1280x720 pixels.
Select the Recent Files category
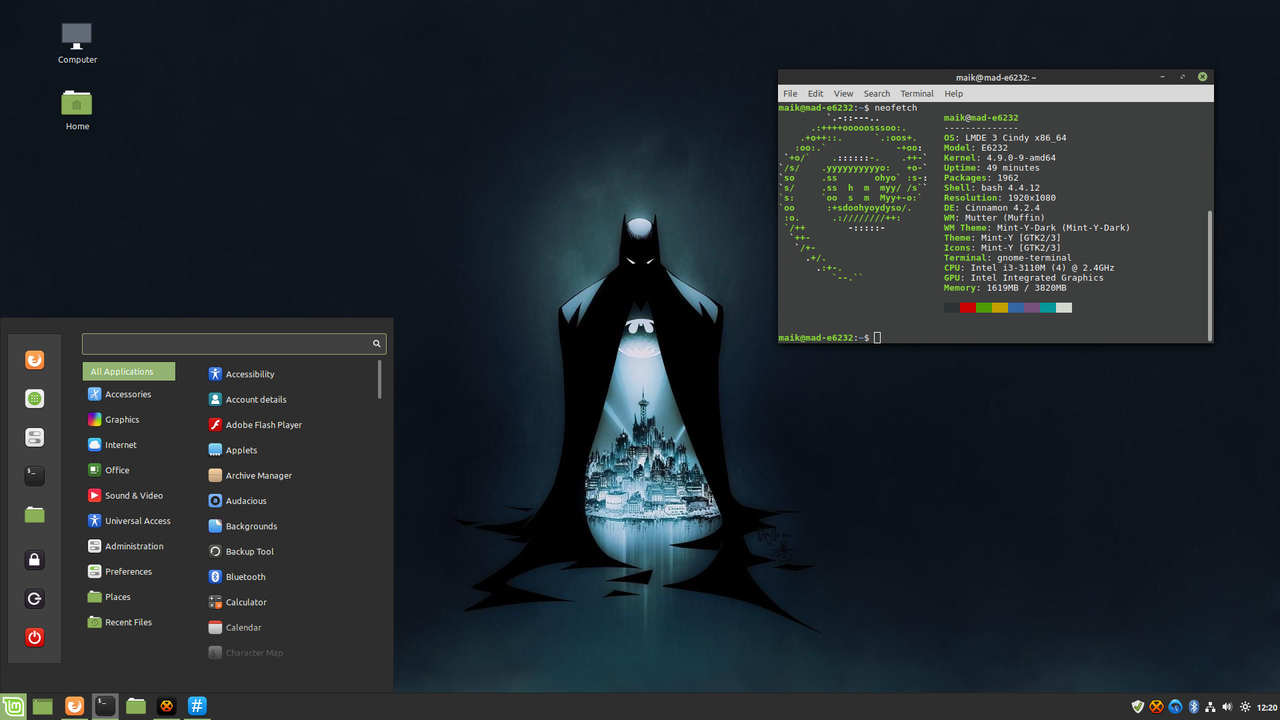point(129,622)
